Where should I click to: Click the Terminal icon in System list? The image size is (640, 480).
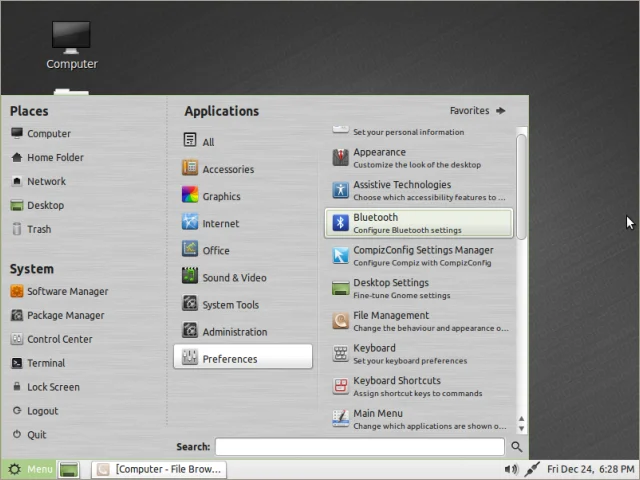pos(17,363)
